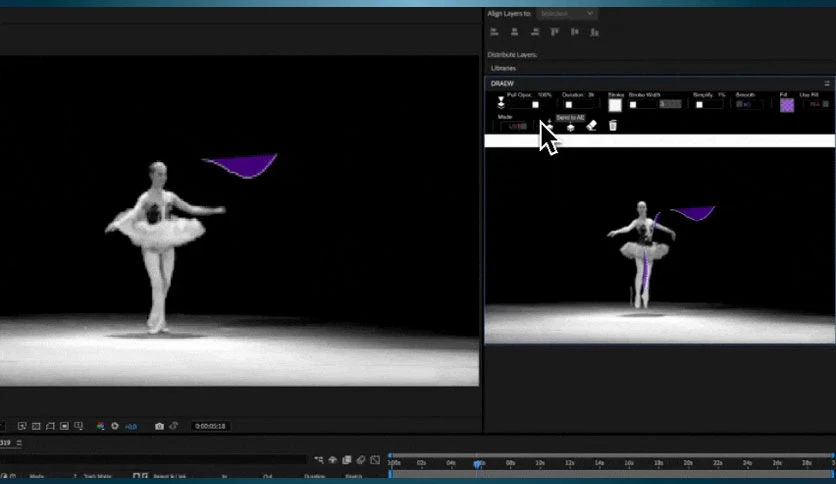Viewport: 836px width, 484px height.
Task: Click the fast previews monitor icon
Action: coord(65,426)
